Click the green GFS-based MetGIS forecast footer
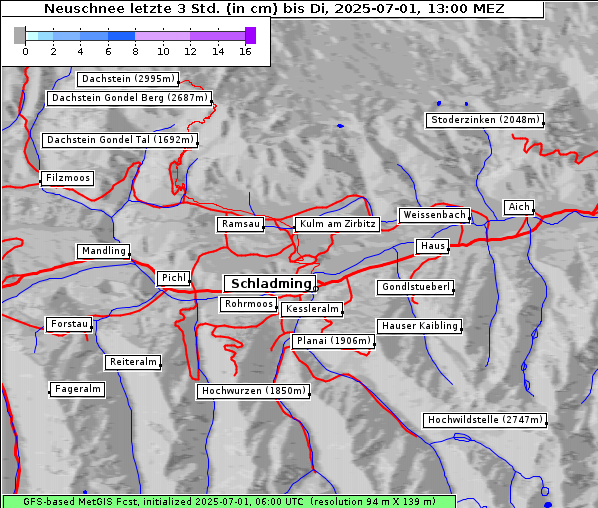 [x=229, y=502]
